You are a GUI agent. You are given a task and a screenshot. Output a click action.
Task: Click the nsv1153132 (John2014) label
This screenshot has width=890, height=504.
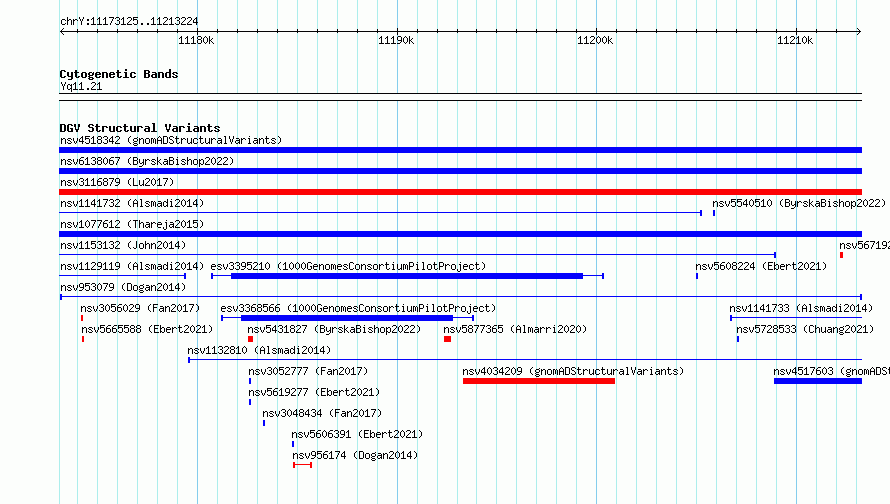123,245
